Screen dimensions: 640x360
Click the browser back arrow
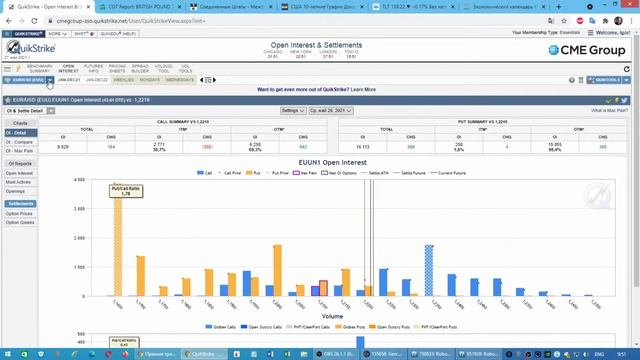coord(9,21)
